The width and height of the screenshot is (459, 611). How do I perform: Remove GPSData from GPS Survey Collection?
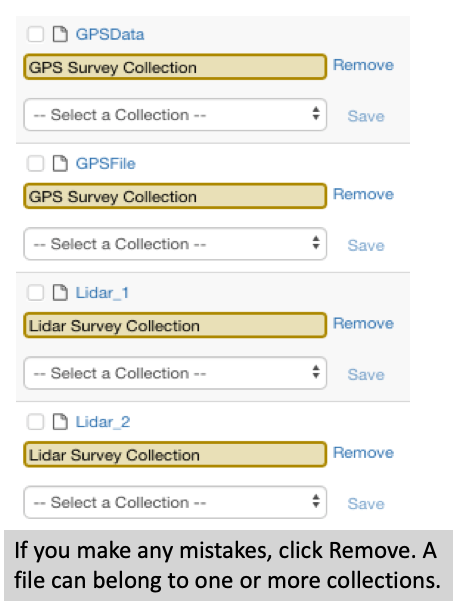coord(363,65)
